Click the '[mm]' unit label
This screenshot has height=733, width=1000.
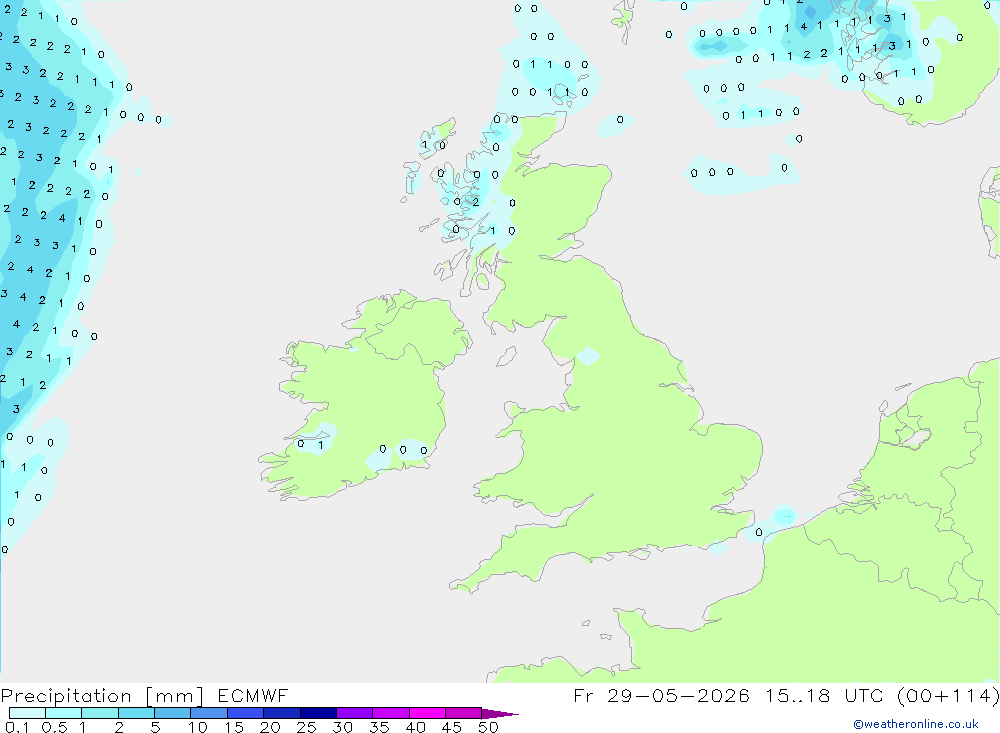pos(175,696)
